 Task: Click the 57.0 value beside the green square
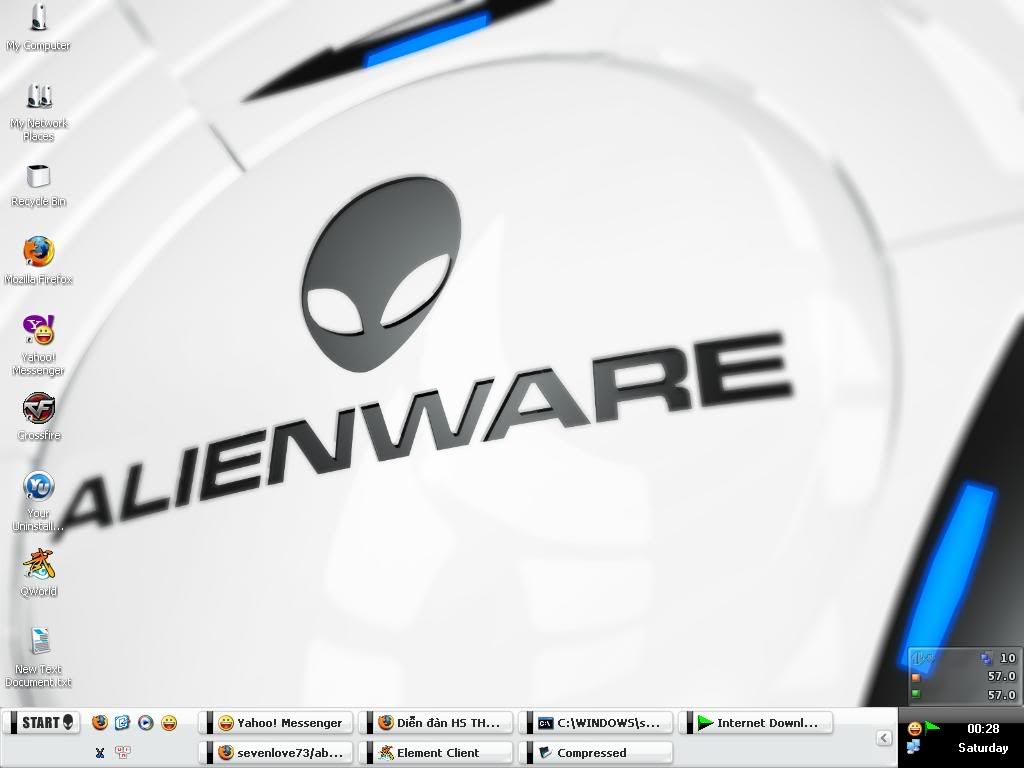[x=1002, y=695]
